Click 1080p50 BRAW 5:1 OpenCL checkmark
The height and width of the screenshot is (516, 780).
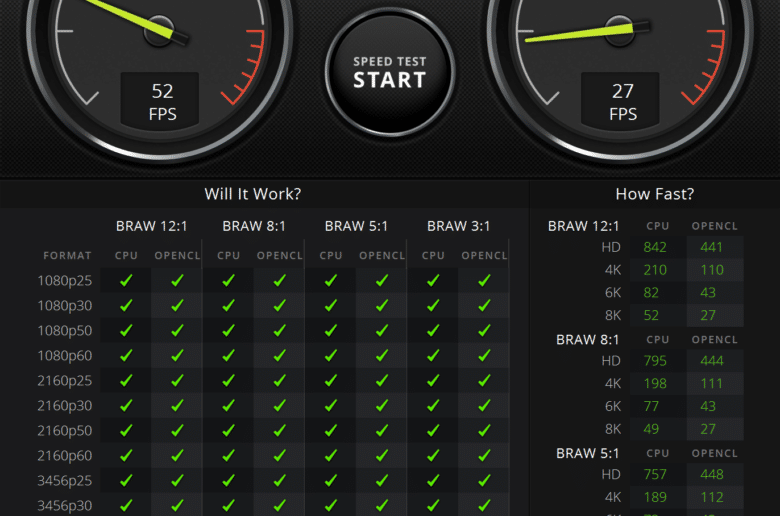(x=382, y=330)
